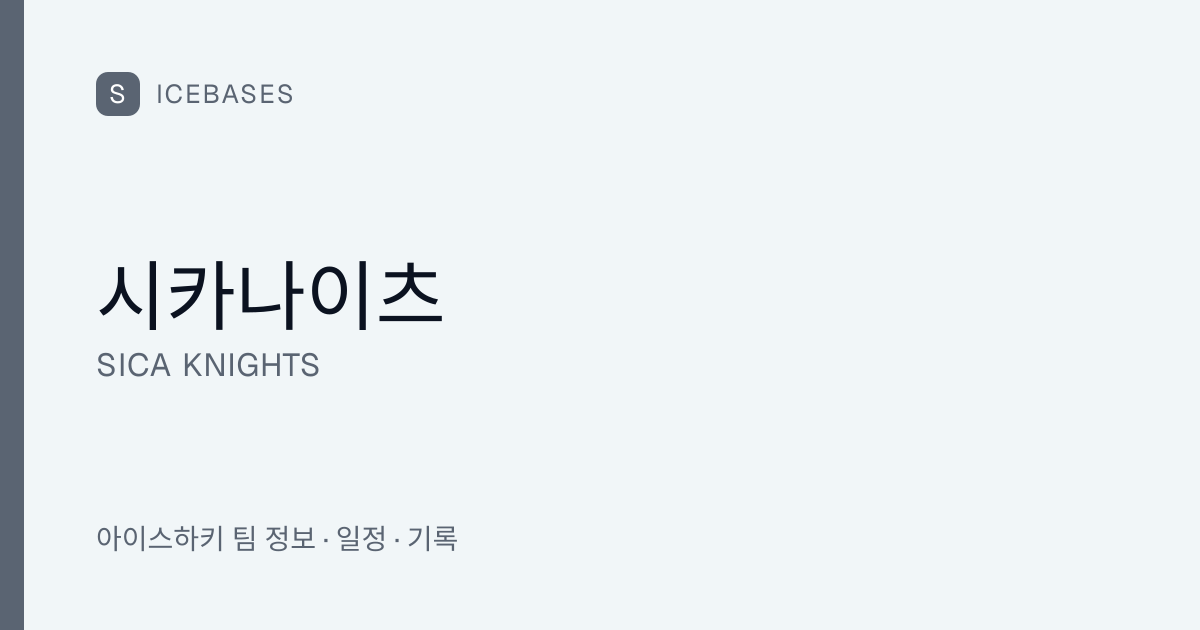1200x630 pixels.
Task: Click the dark vertical accent bar
Action: coord(12,315)
